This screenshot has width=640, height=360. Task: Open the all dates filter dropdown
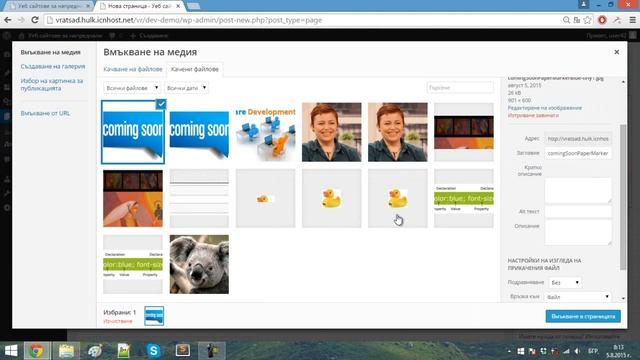pyautogui.click(x=187, y=88)
